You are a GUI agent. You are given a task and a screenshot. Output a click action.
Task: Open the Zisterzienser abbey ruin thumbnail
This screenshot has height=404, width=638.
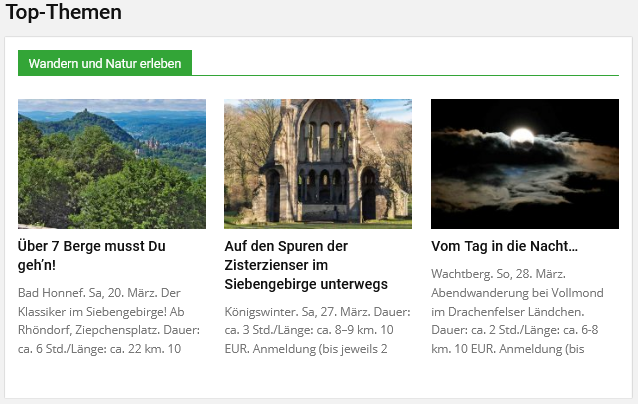tap(318, 164)
